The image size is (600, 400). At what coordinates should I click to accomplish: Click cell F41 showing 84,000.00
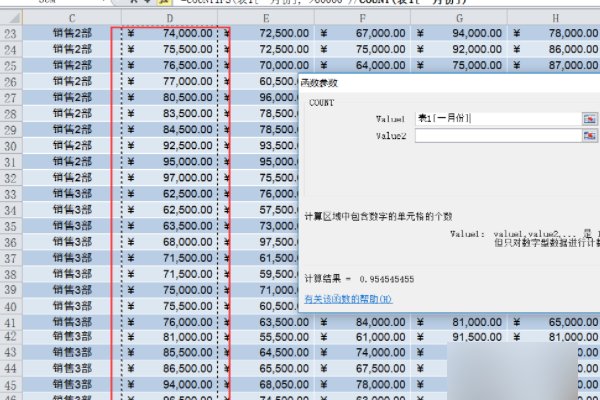[362, 322]
